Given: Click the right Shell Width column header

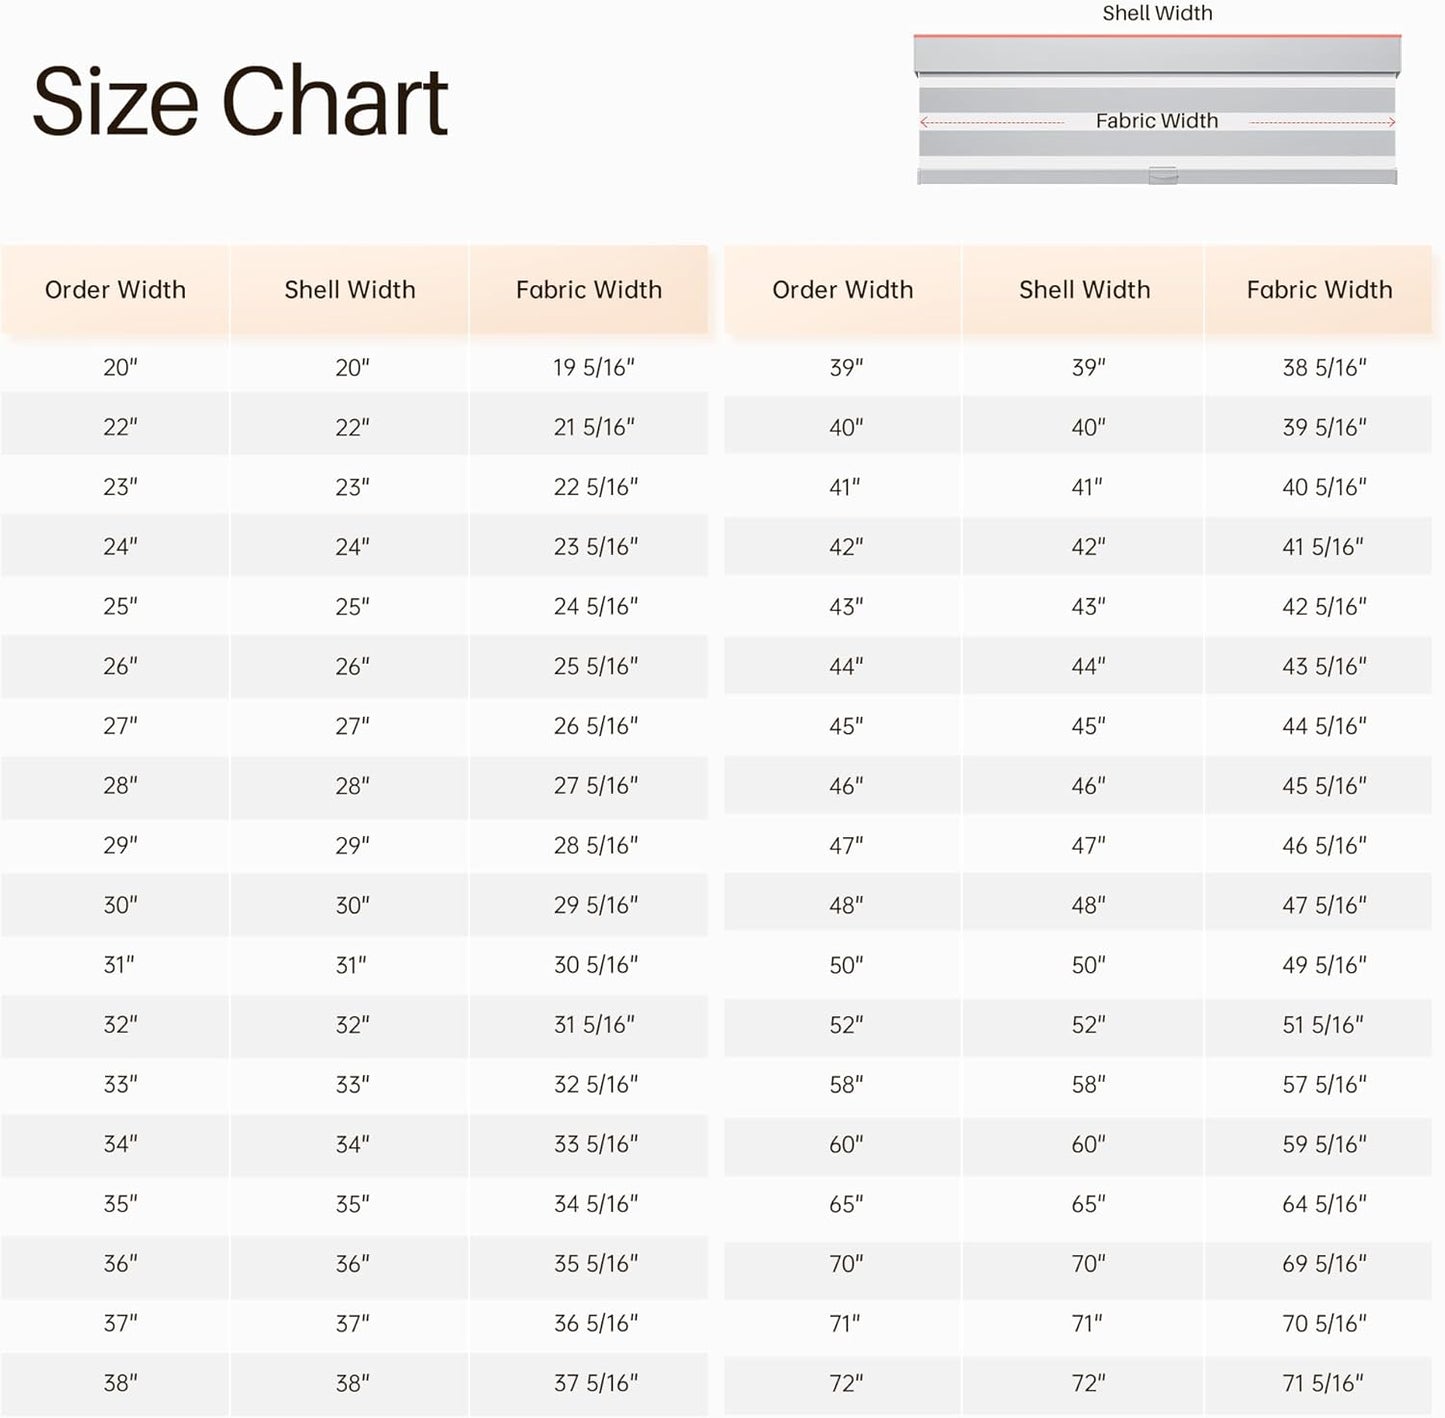Looking at the screenshot, I should pyautogui.click(x=1085, y=290).
